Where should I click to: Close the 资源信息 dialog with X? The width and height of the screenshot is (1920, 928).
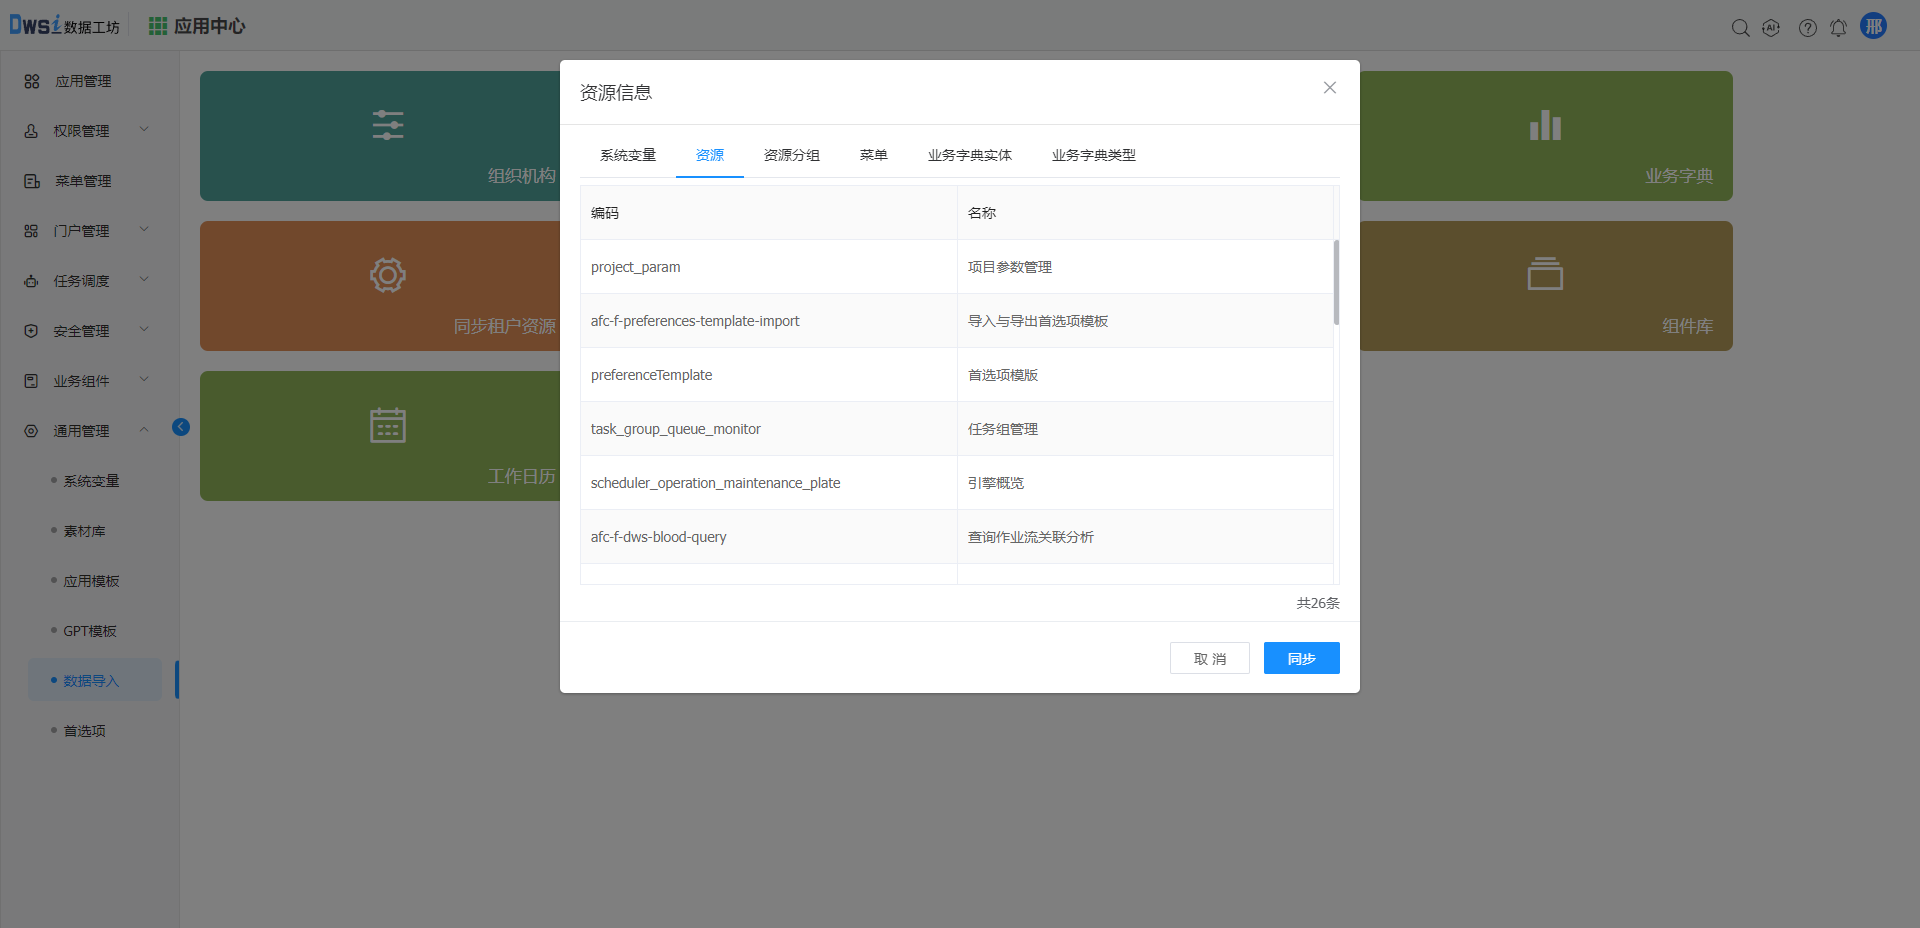[1329, 88]
